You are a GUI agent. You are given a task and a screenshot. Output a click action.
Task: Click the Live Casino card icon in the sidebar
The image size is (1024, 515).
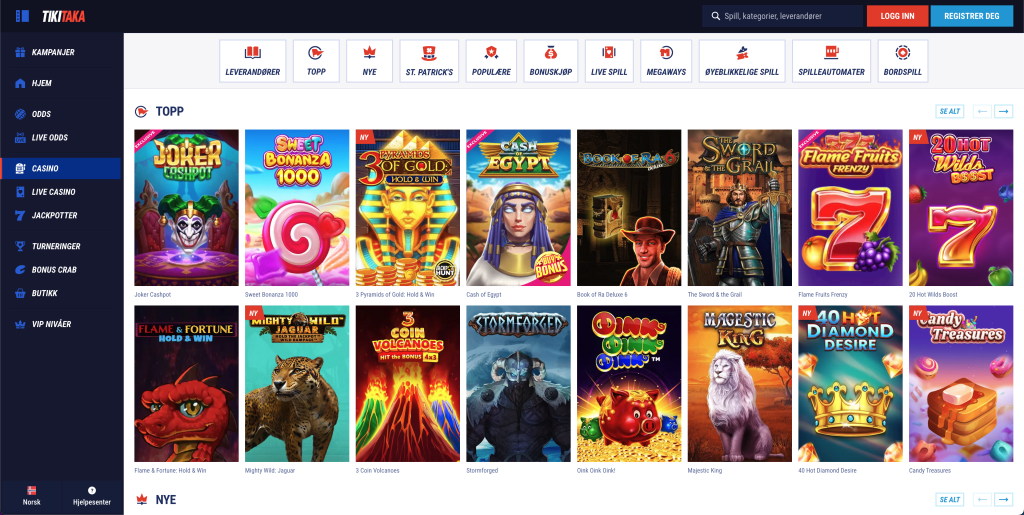(20, 192)
